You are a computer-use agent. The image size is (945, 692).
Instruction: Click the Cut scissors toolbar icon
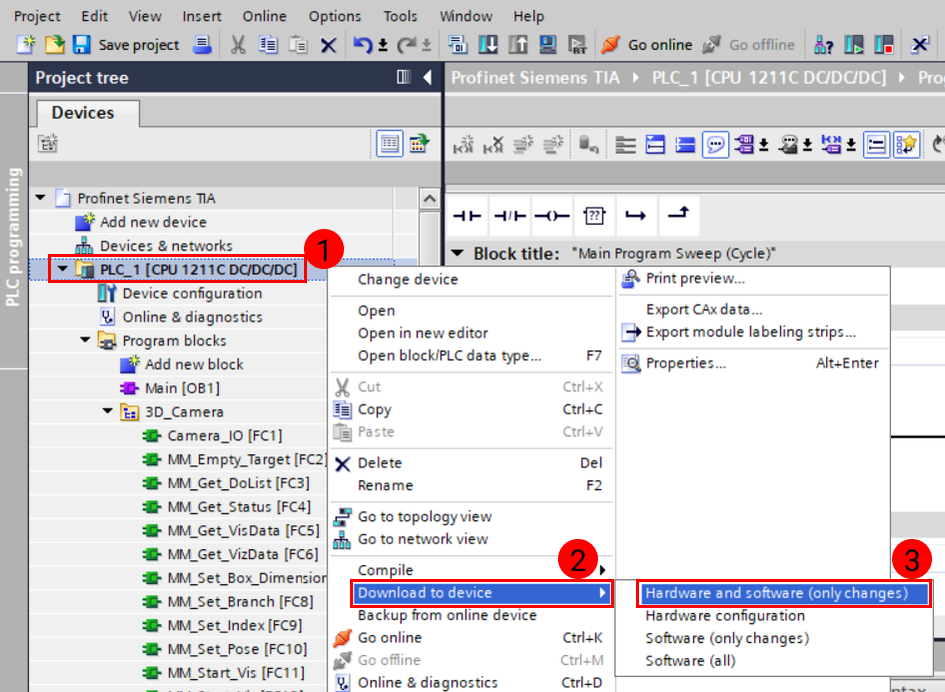[238, 45]
